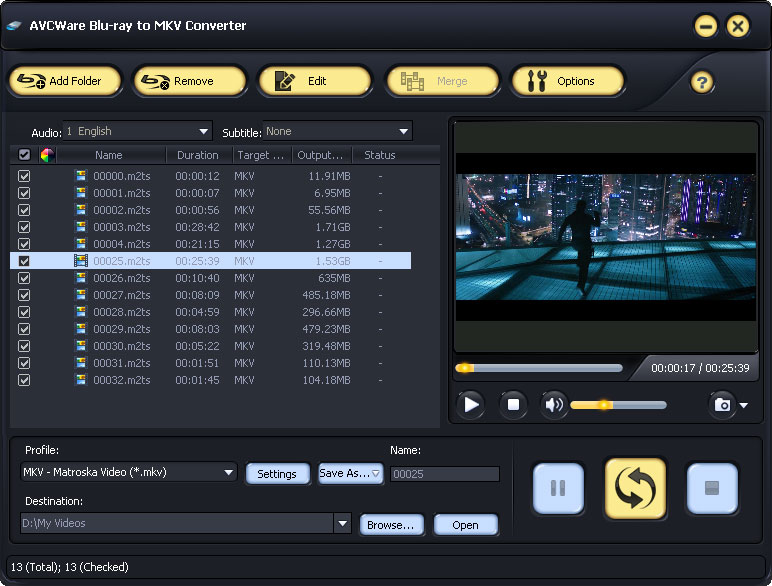Click the Remove toolbar button
This screenshot has width=772, height=586.
coord(189,81)
